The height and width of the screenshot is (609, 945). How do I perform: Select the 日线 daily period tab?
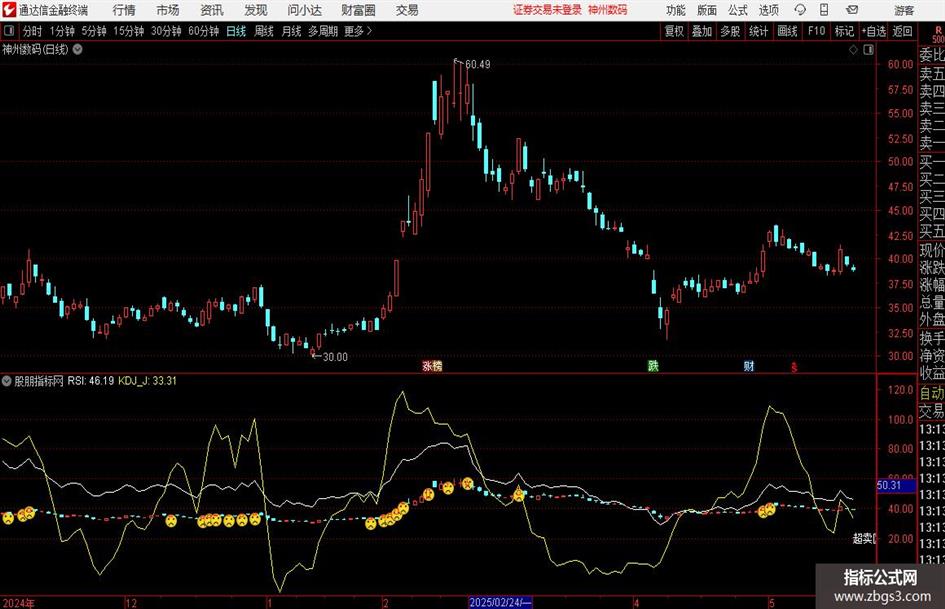pyautogui.click(x=236, y=31)
